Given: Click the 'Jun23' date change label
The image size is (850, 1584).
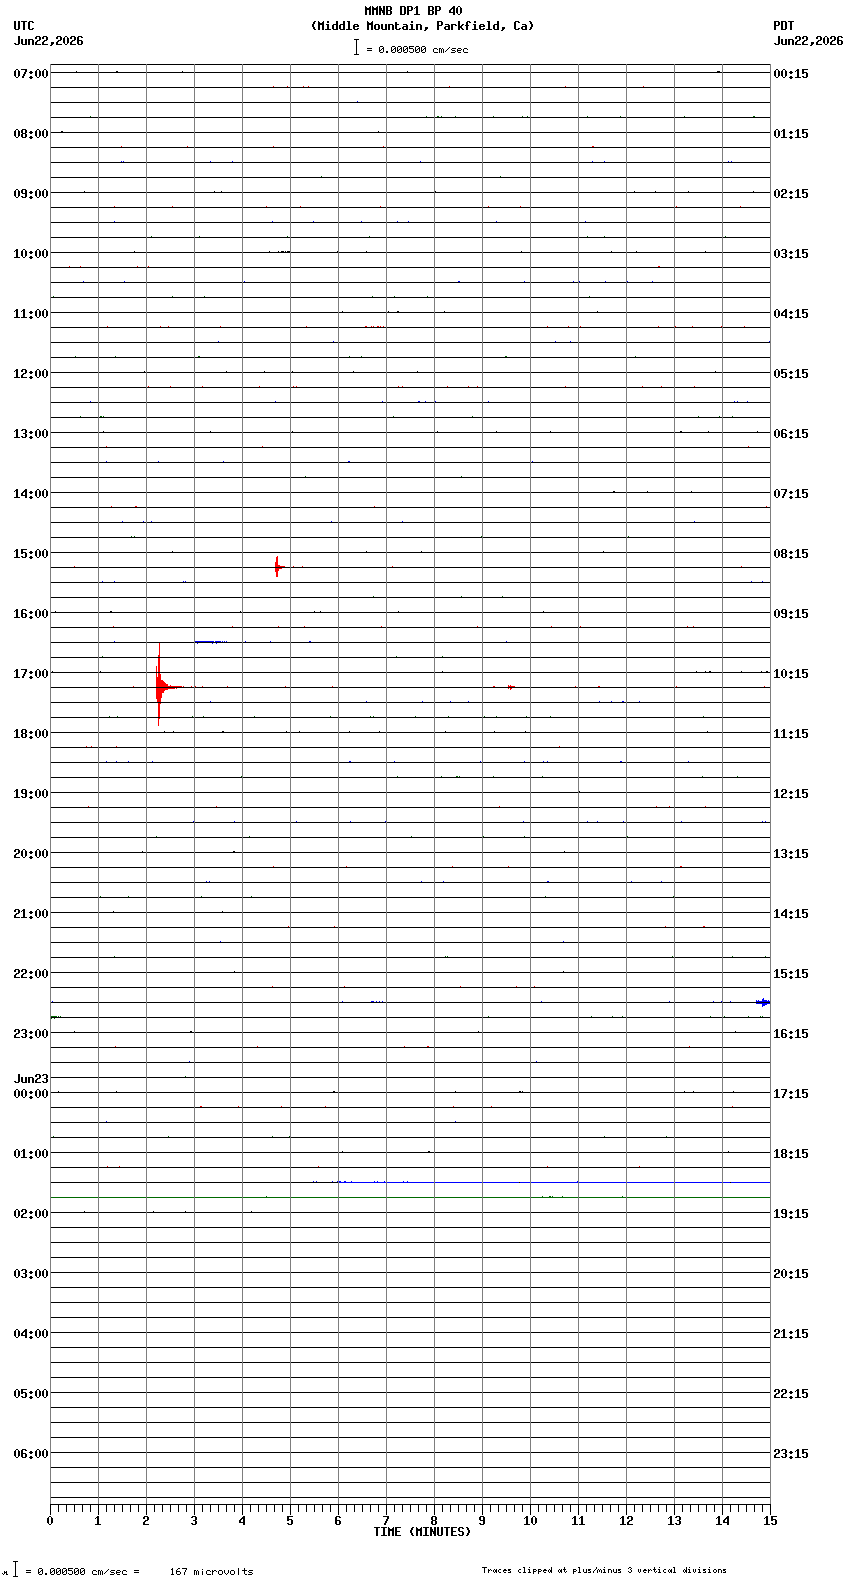Looking at the screenshot, I should 31,1079.
